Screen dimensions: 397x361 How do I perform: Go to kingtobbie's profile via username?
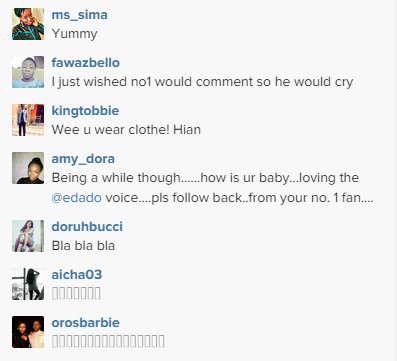[85, 111]
